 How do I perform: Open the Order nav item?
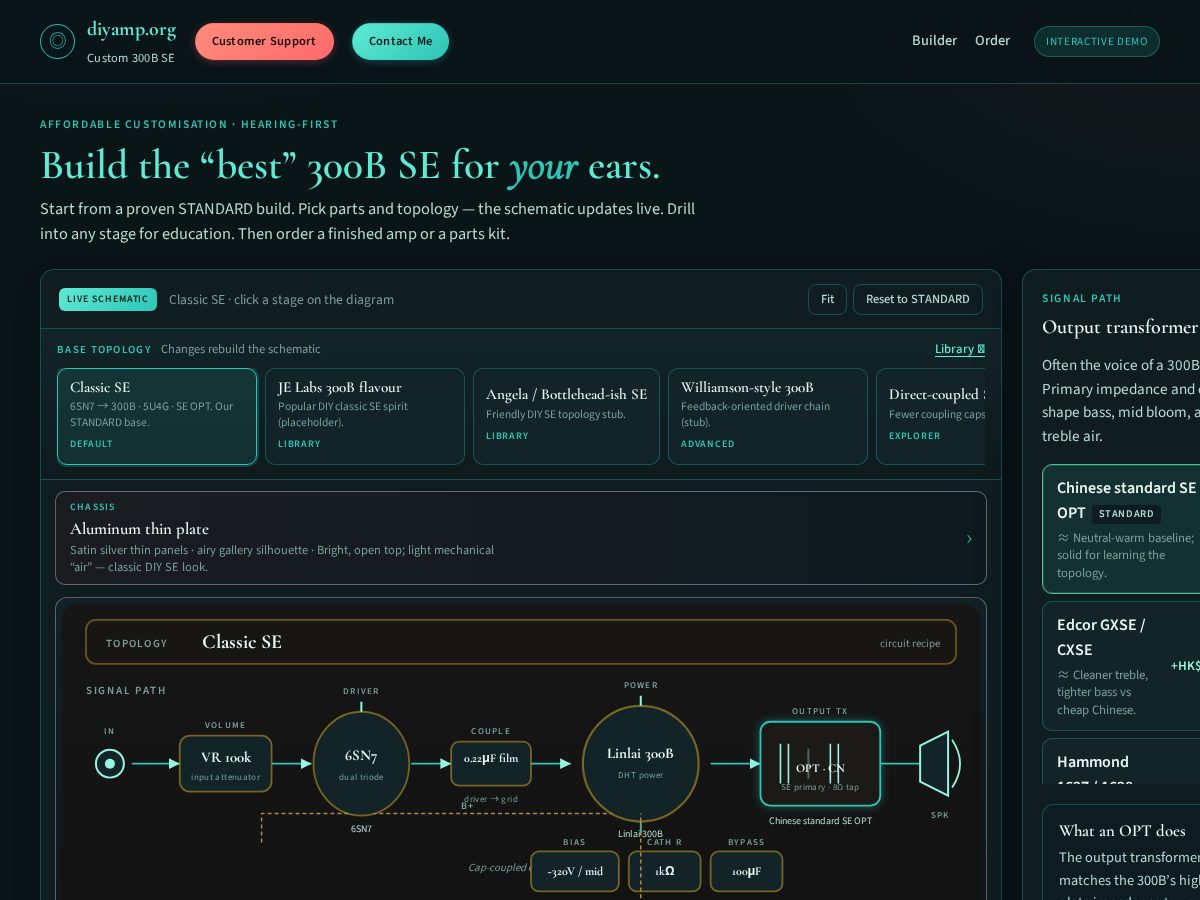tap(992, 41)
